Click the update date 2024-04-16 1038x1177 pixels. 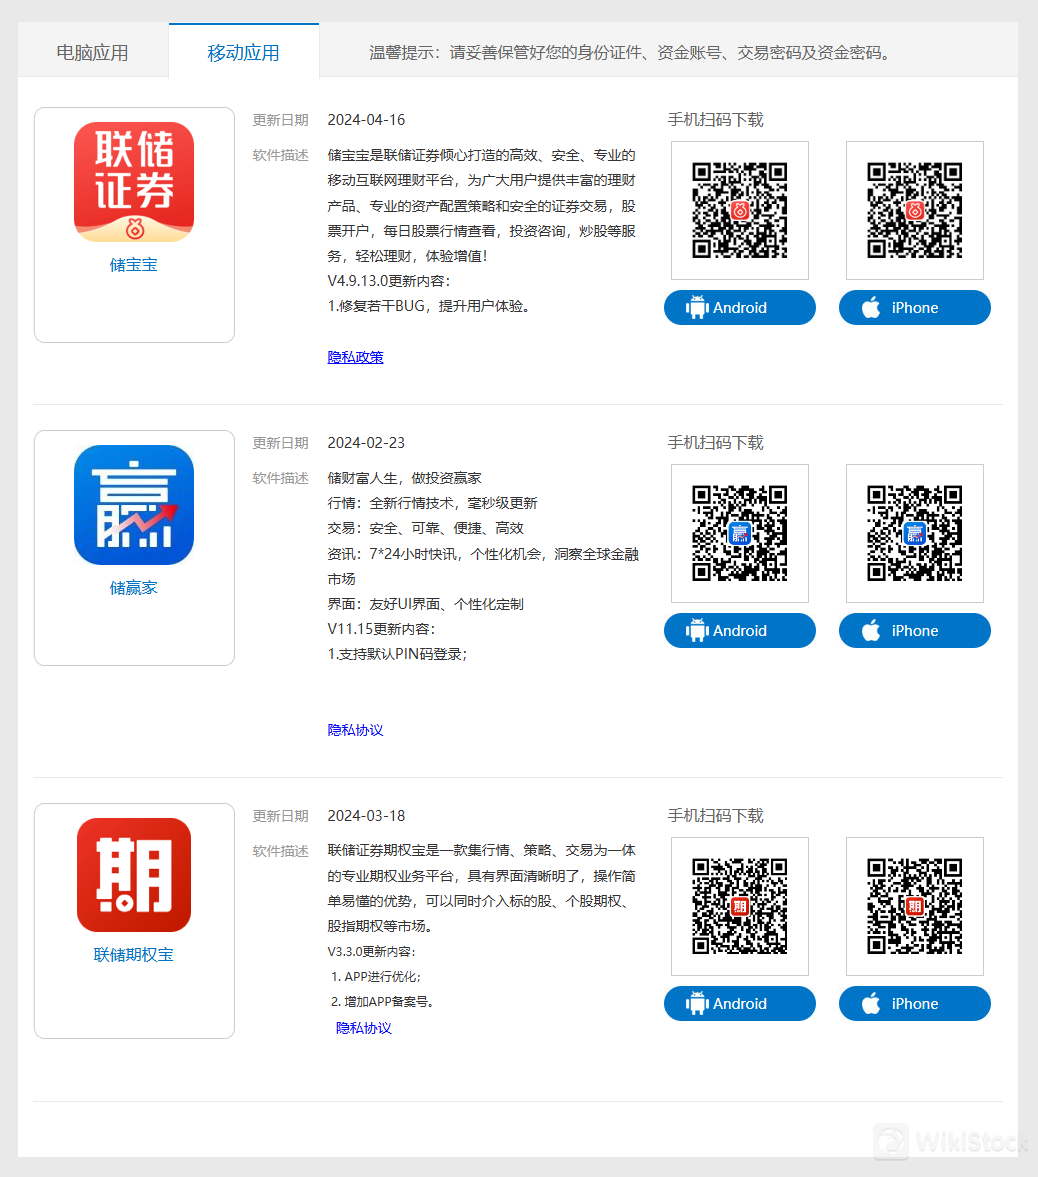point(366,120)
